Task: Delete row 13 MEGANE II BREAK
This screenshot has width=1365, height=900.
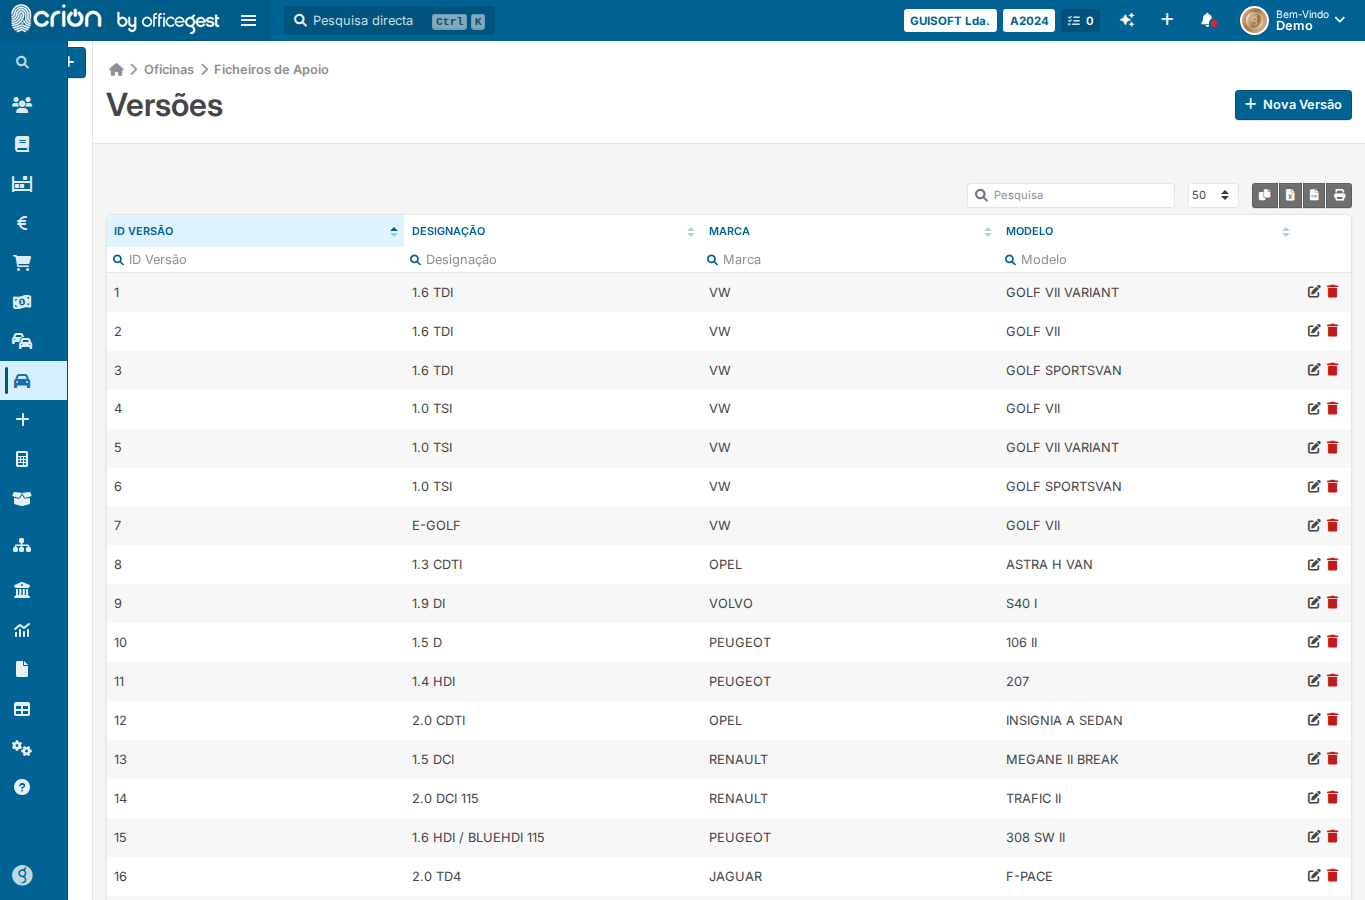Action: (x=1333, y=759)
